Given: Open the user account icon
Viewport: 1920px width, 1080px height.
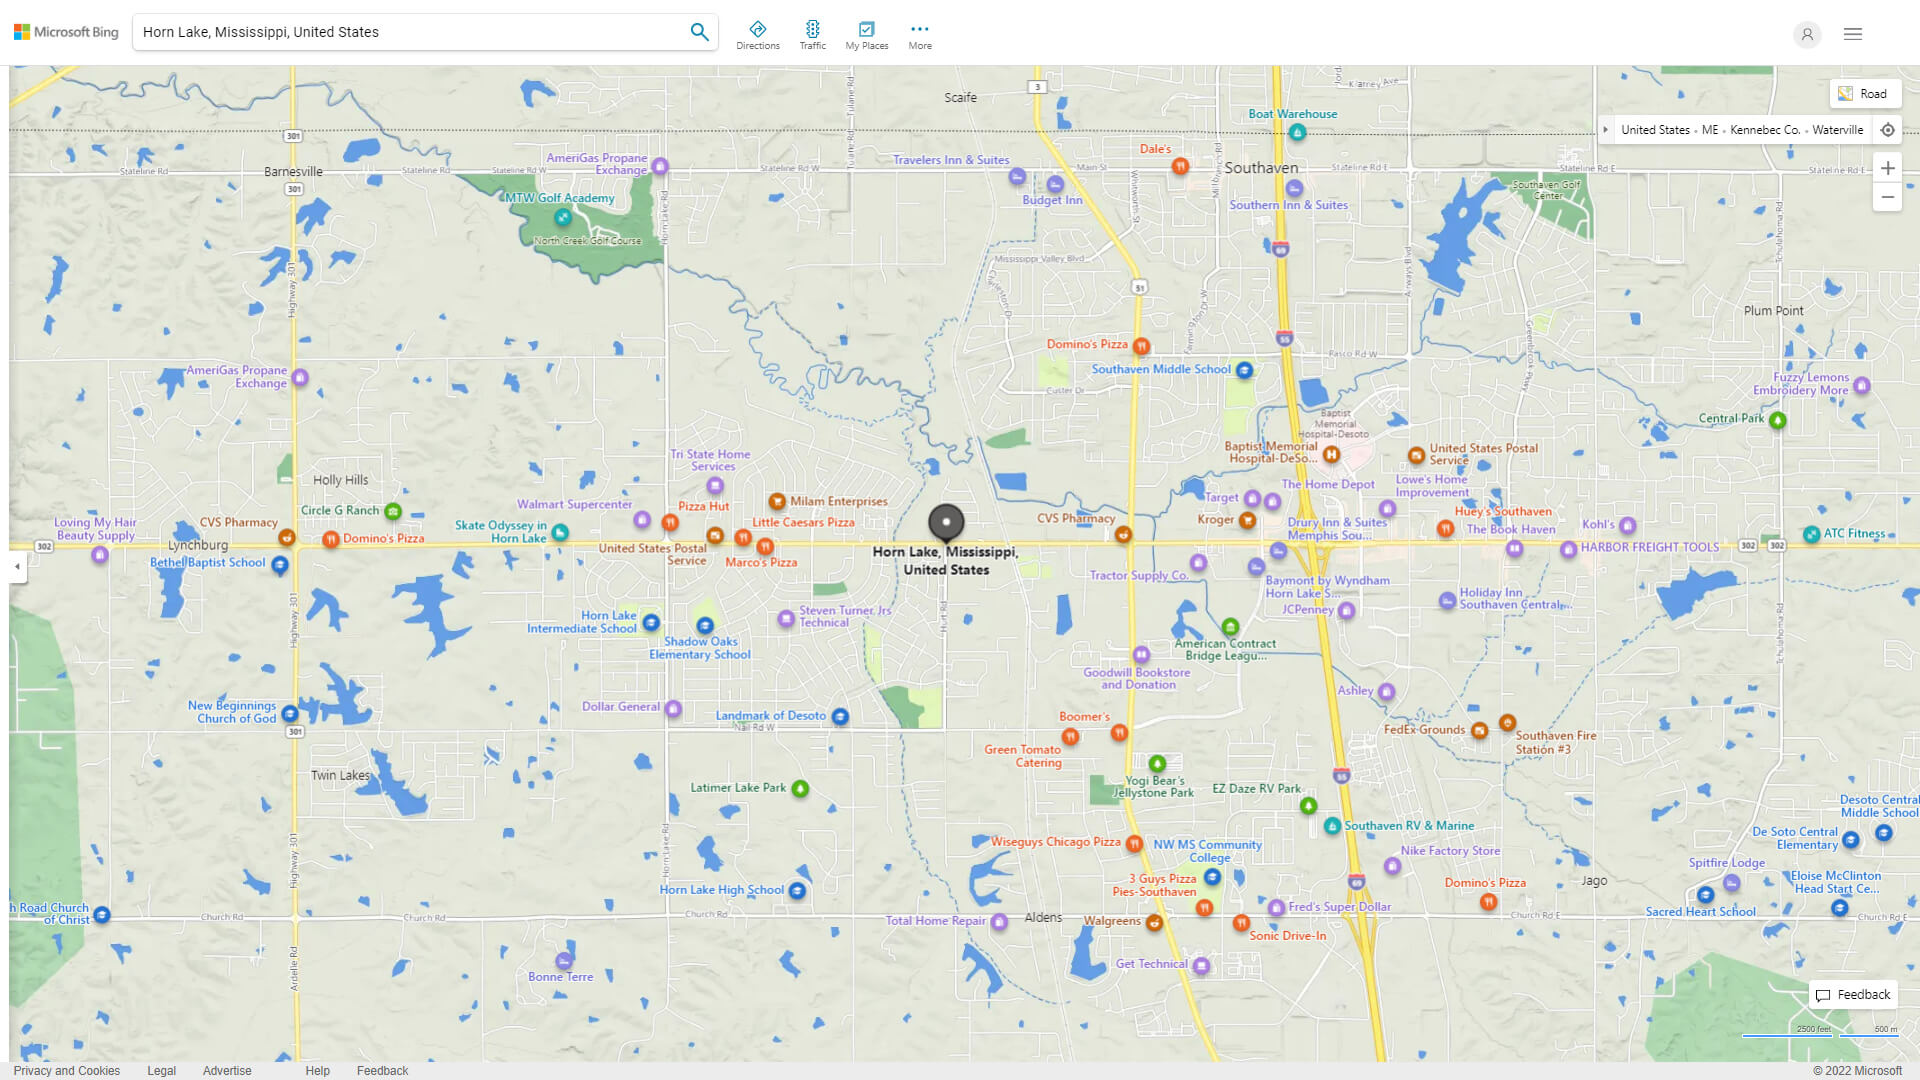Looking at the screenshot, I should [x=1807, y=35].
